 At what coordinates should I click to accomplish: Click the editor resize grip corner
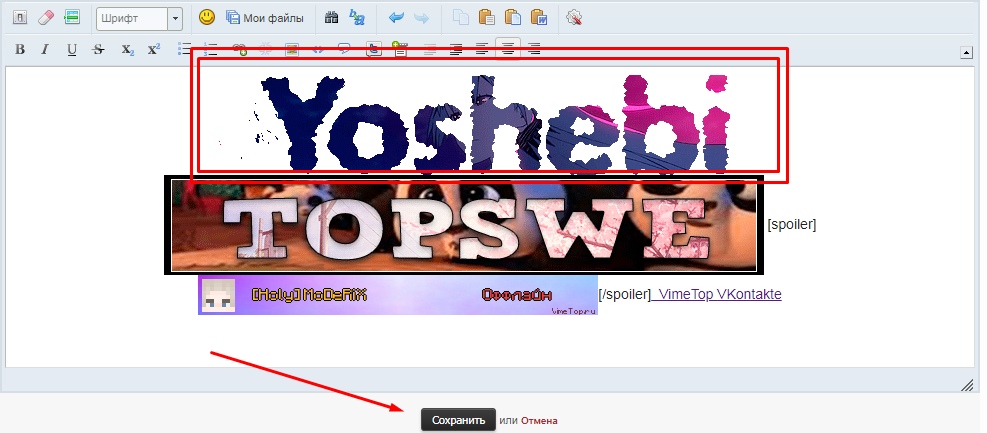tap(967, 385)
